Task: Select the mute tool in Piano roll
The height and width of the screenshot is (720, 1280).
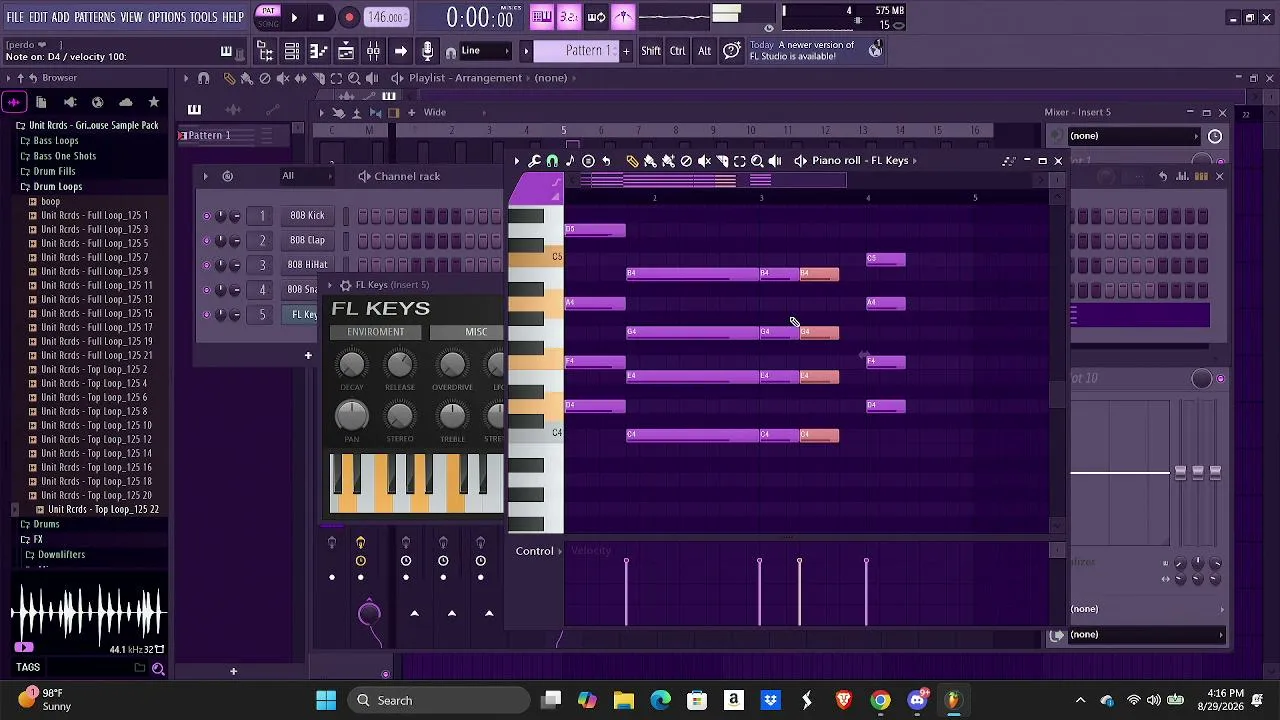Action: pos(704,161)
